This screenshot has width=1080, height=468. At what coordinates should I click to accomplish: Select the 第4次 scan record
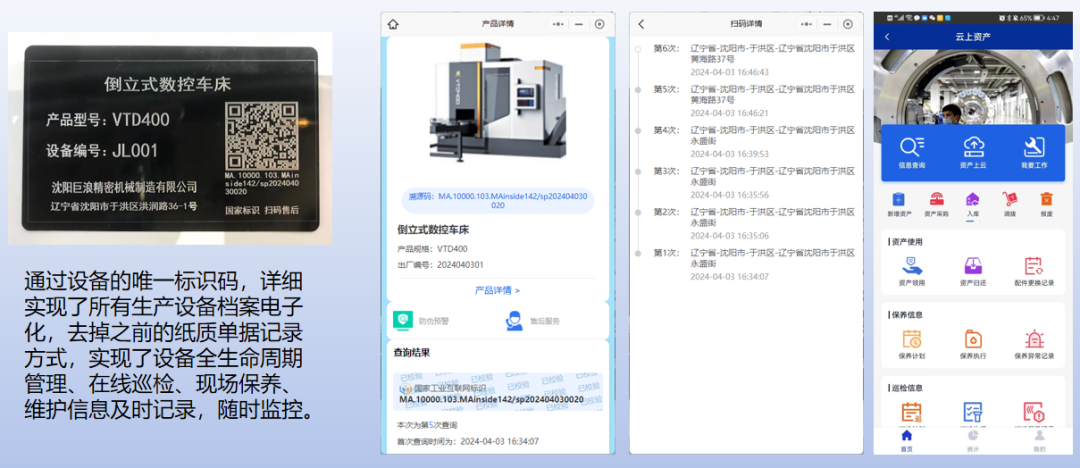pos(754,141)
